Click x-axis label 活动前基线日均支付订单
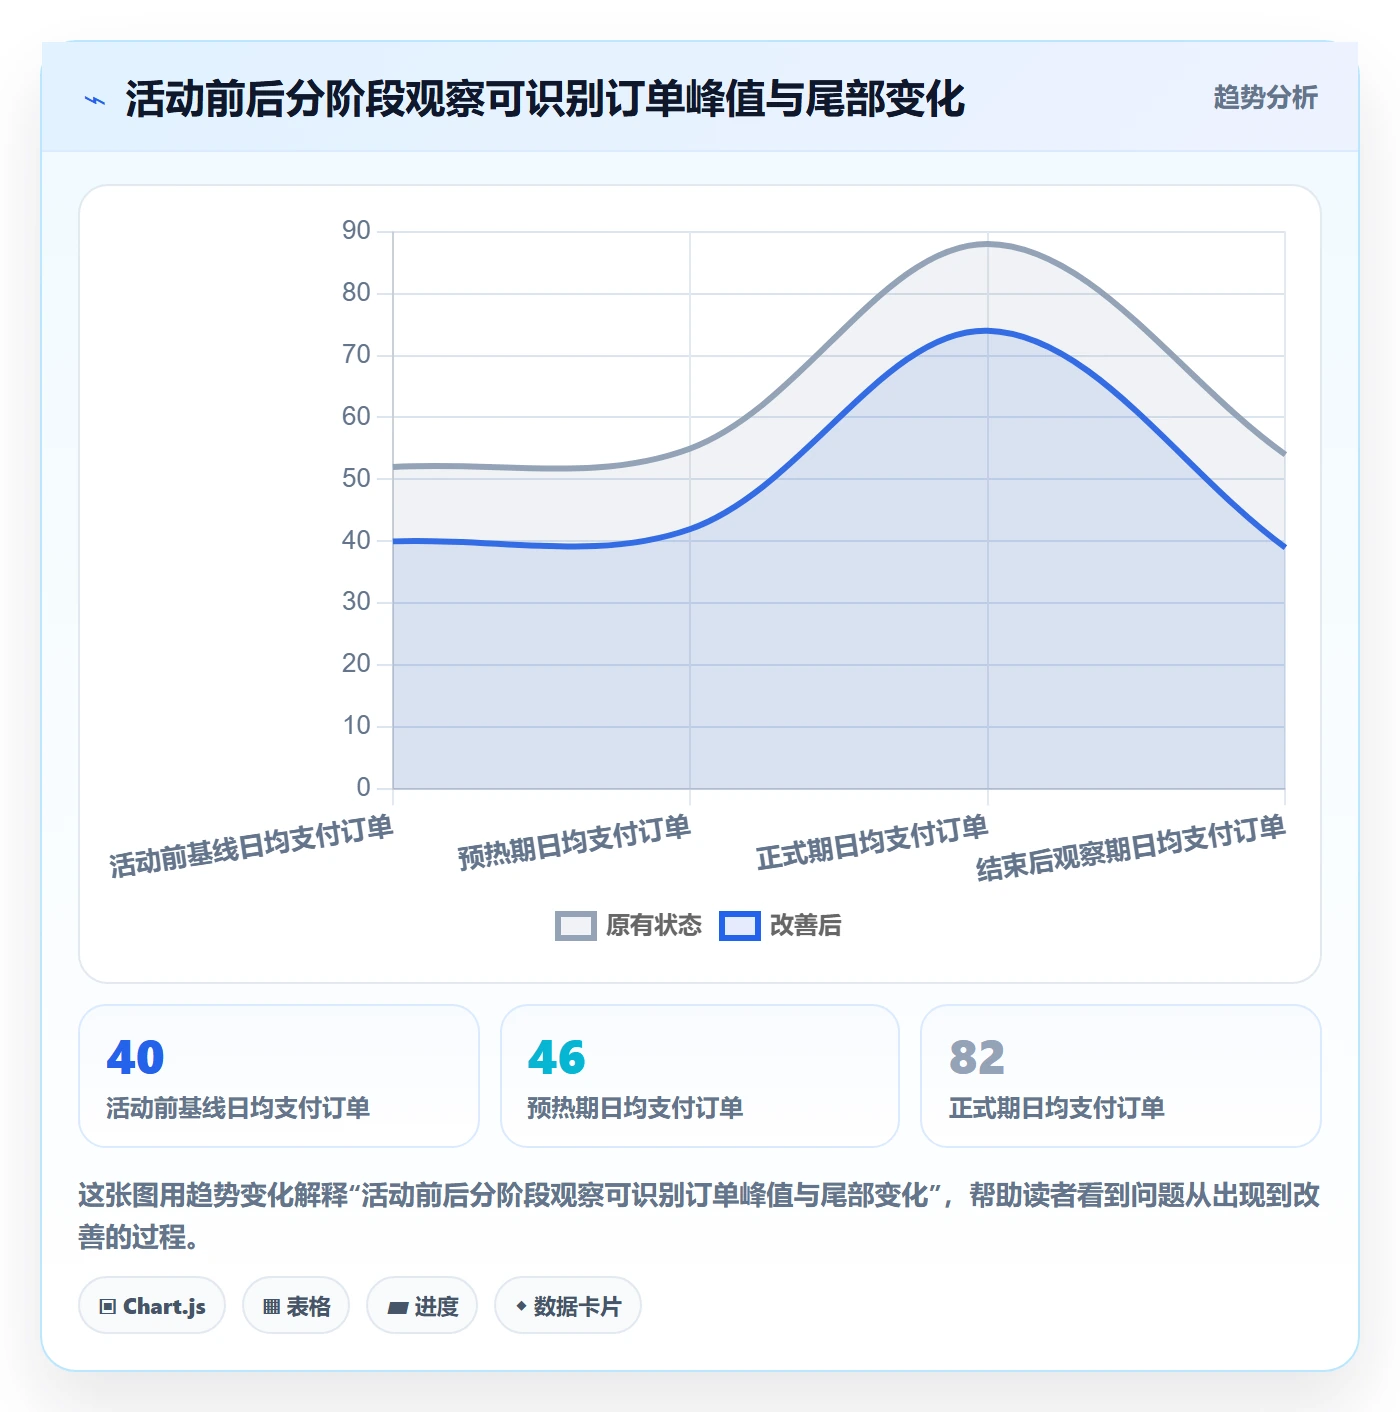The height and width of the screenshot is (1412, 1400). coord(251,846)
